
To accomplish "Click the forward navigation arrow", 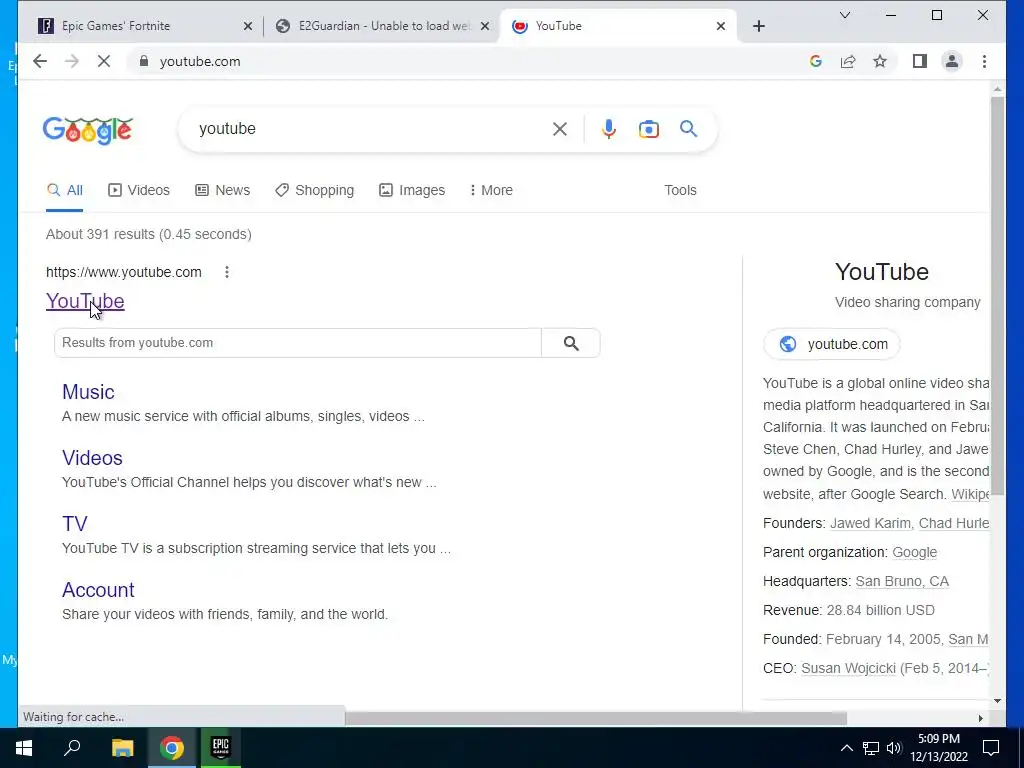I will pos(72,61).
